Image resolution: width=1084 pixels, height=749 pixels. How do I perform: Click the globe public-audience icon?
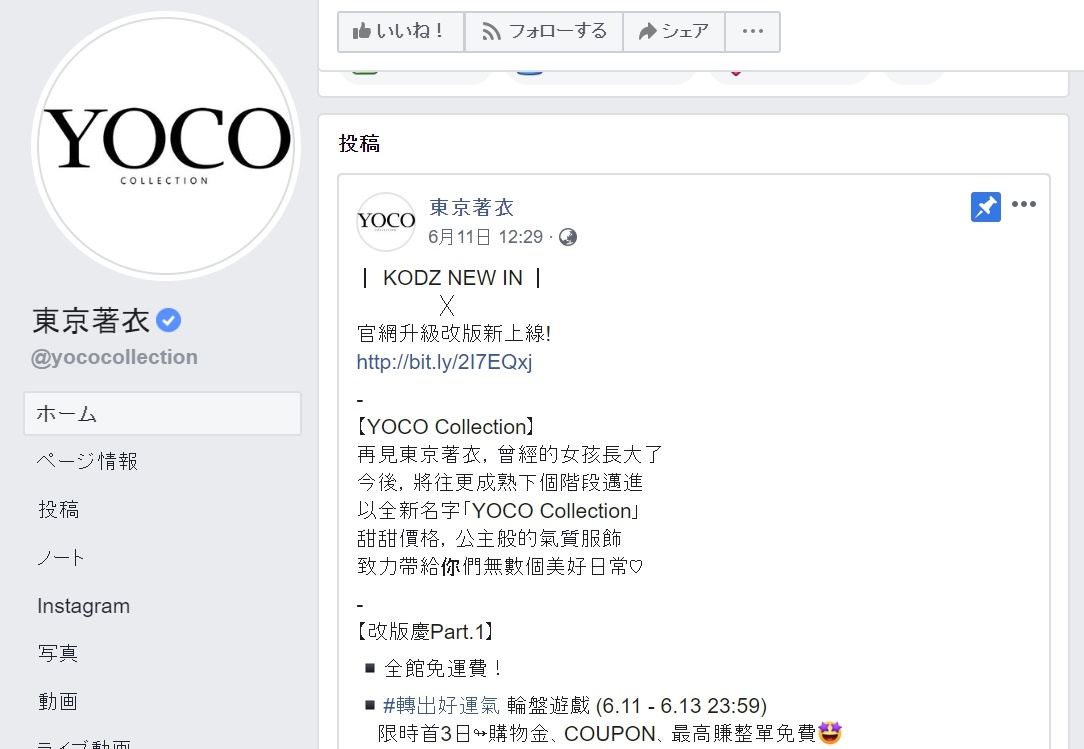point(568,237)
